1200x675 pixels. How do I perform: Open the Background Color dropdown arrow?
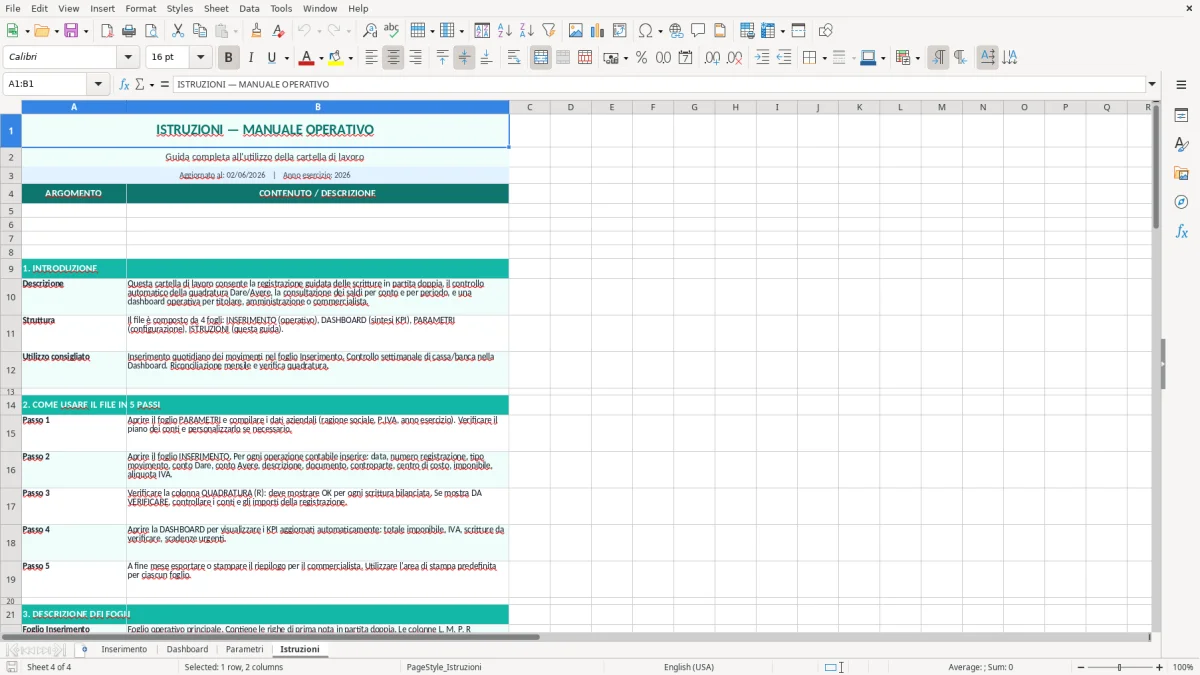point(350,58)
